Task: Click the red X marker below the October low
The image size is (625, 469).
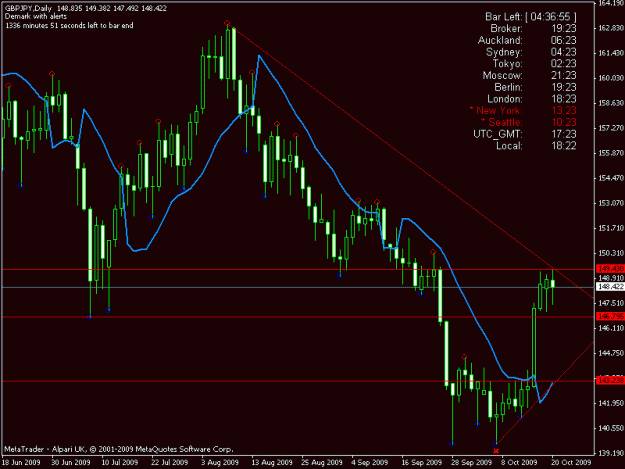Action: (496, 451)
